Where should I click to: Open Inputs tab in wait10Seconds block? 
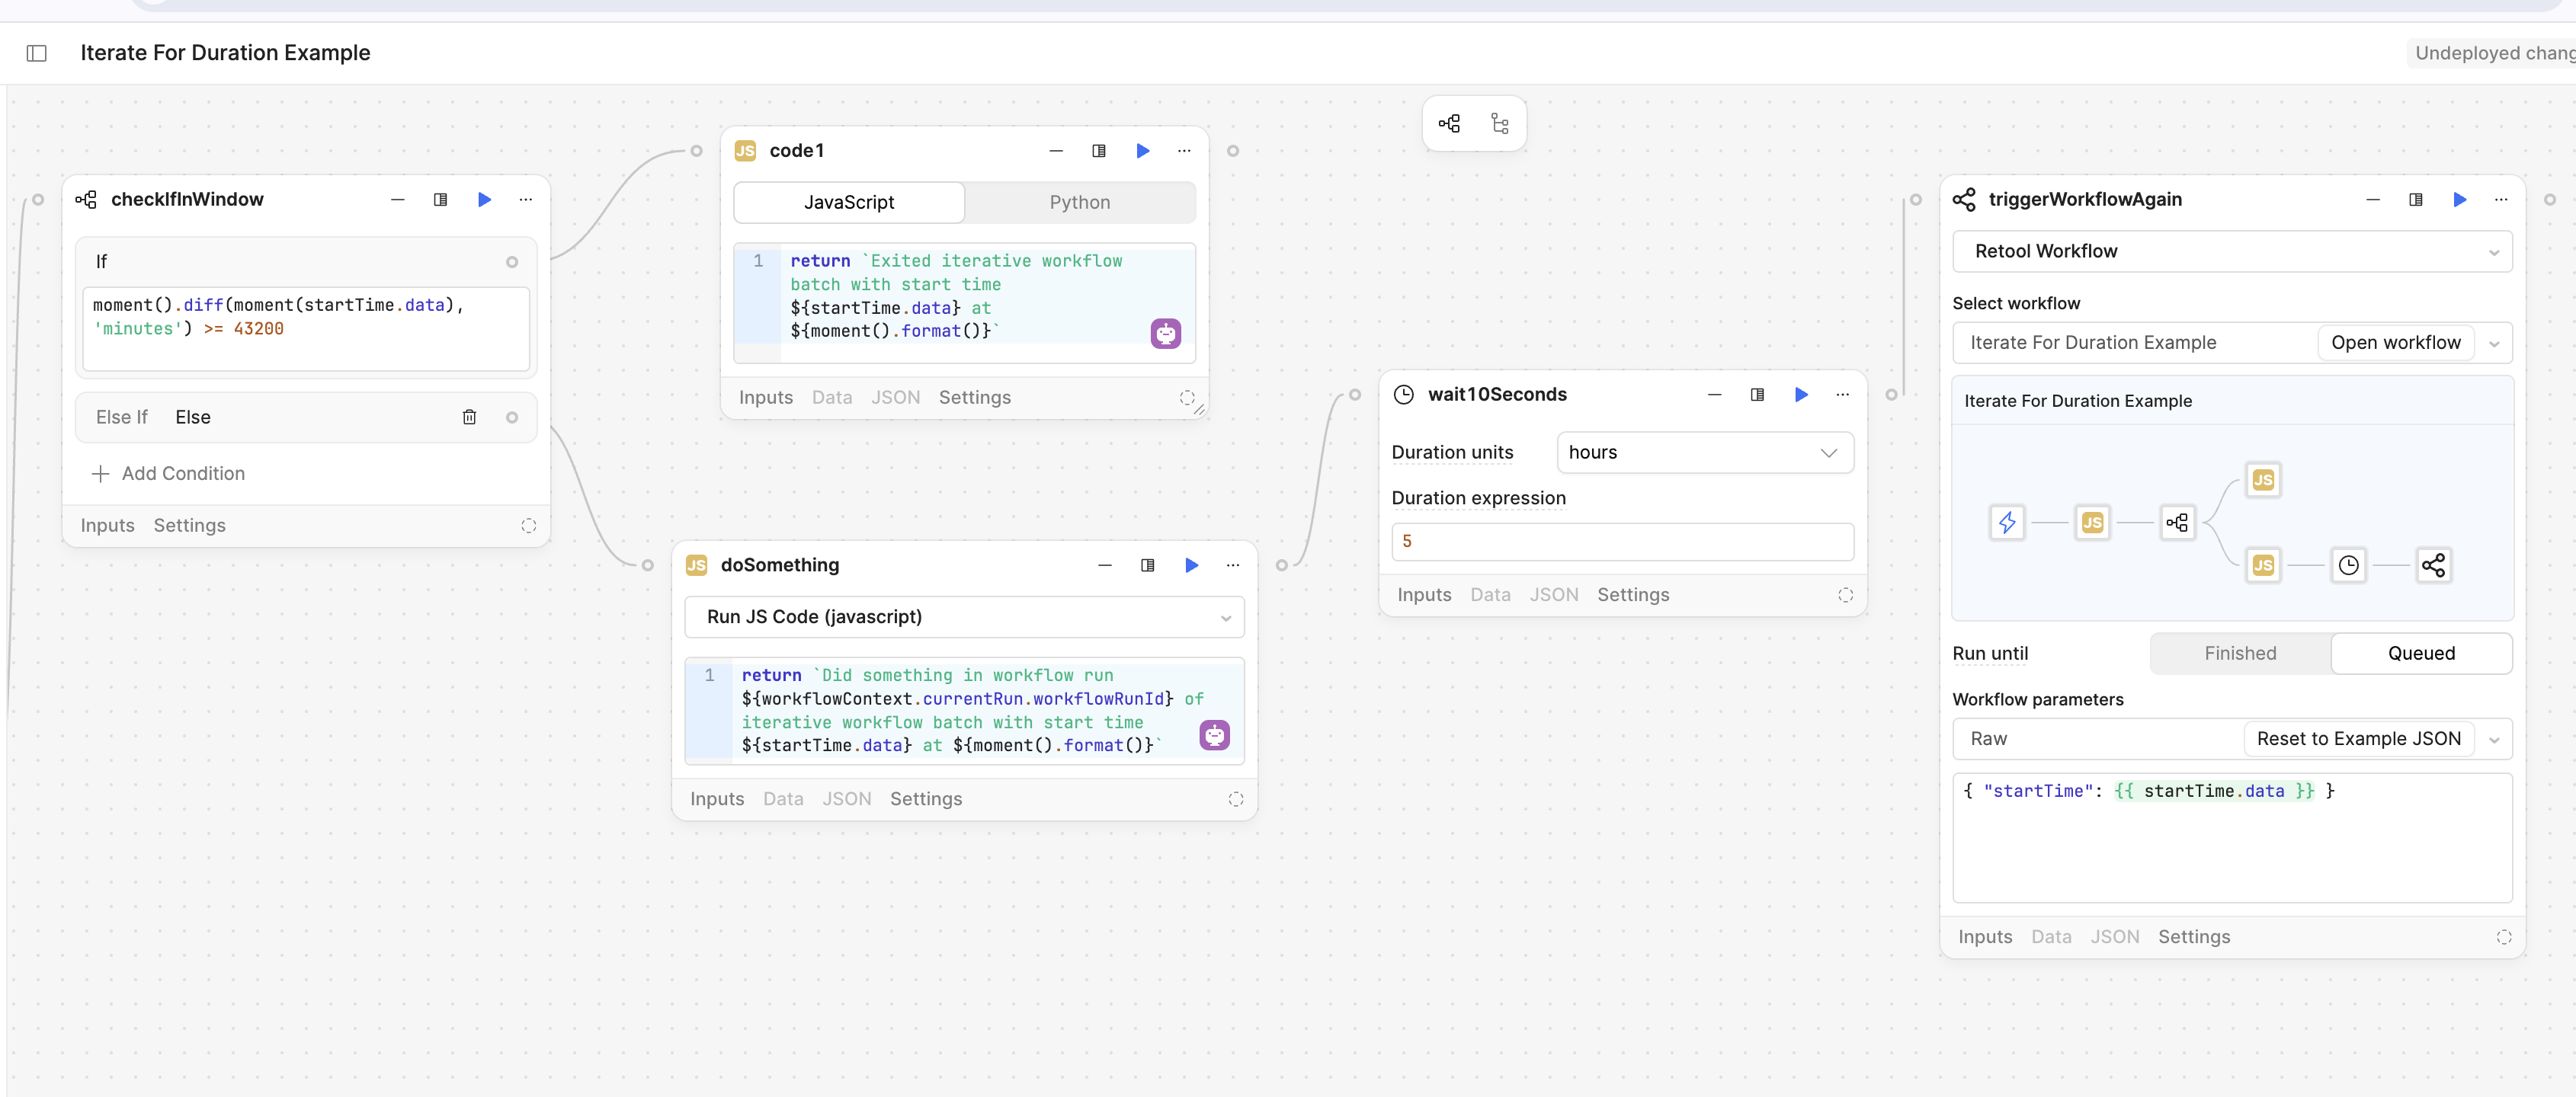coord(1423,595)
